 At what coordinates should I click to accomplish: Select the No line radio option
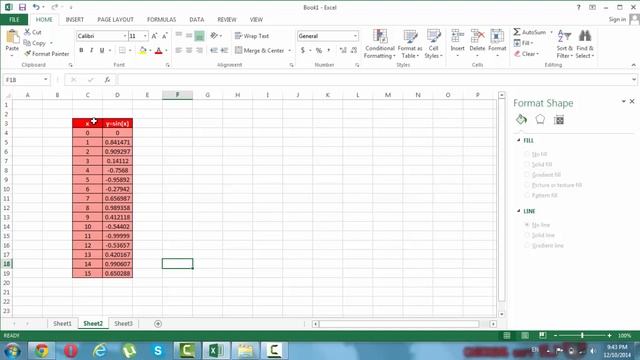(x=527, y=224)
